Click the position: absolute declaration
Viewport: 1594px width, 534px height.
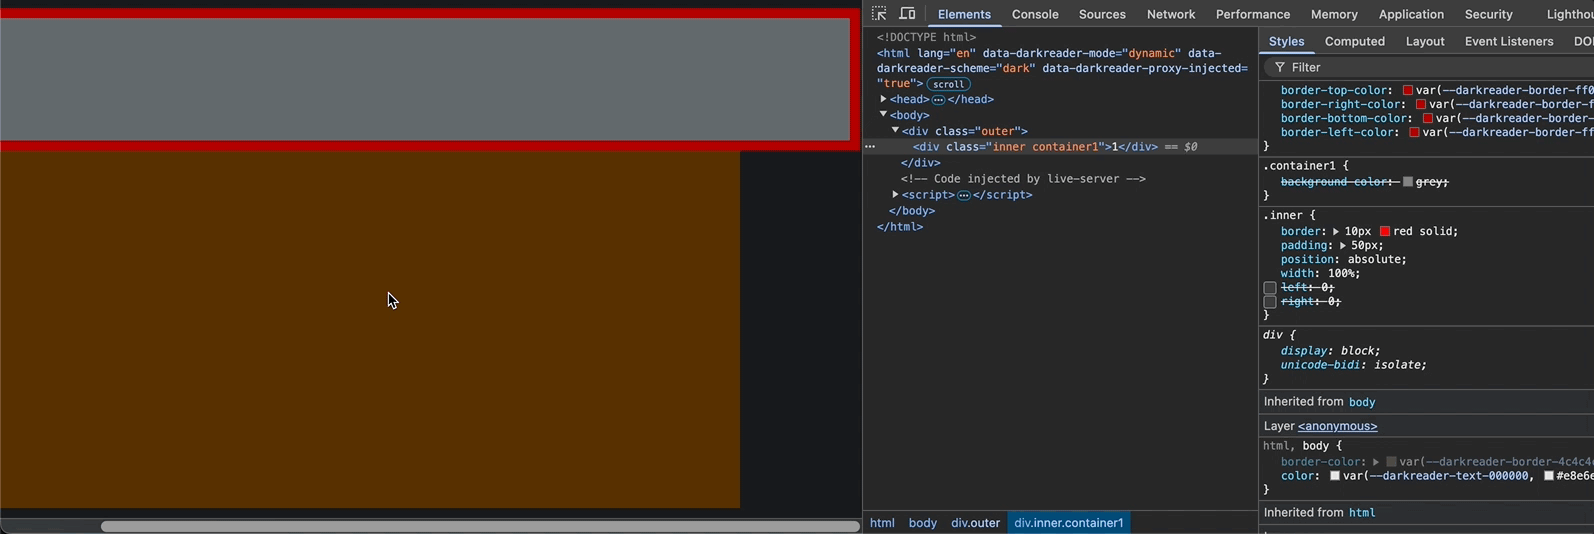pyautogui.click(x=1343, y=260)
